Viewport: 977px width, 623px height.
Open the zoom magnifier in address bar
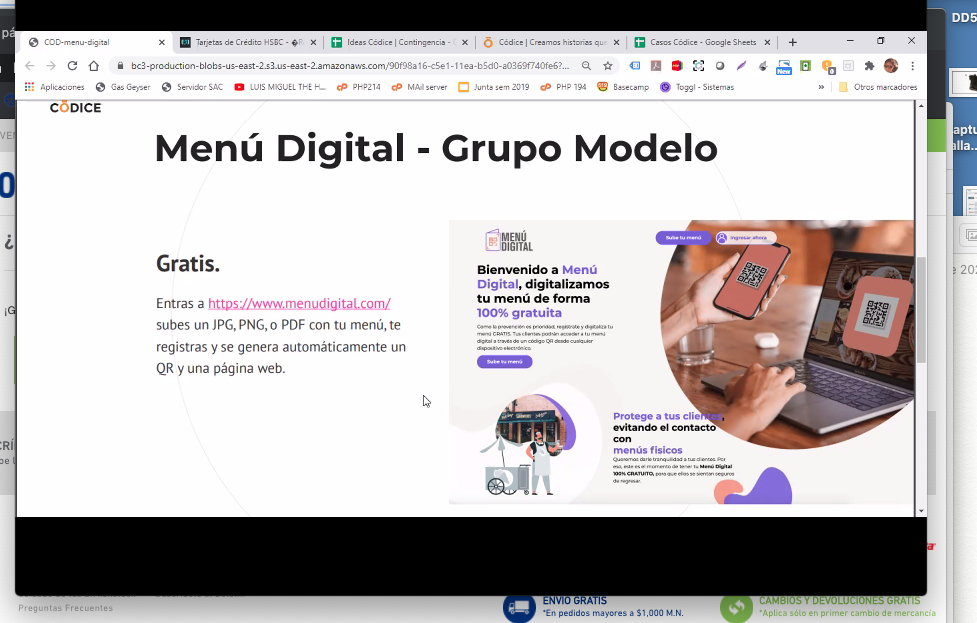[x=586, y=65]
